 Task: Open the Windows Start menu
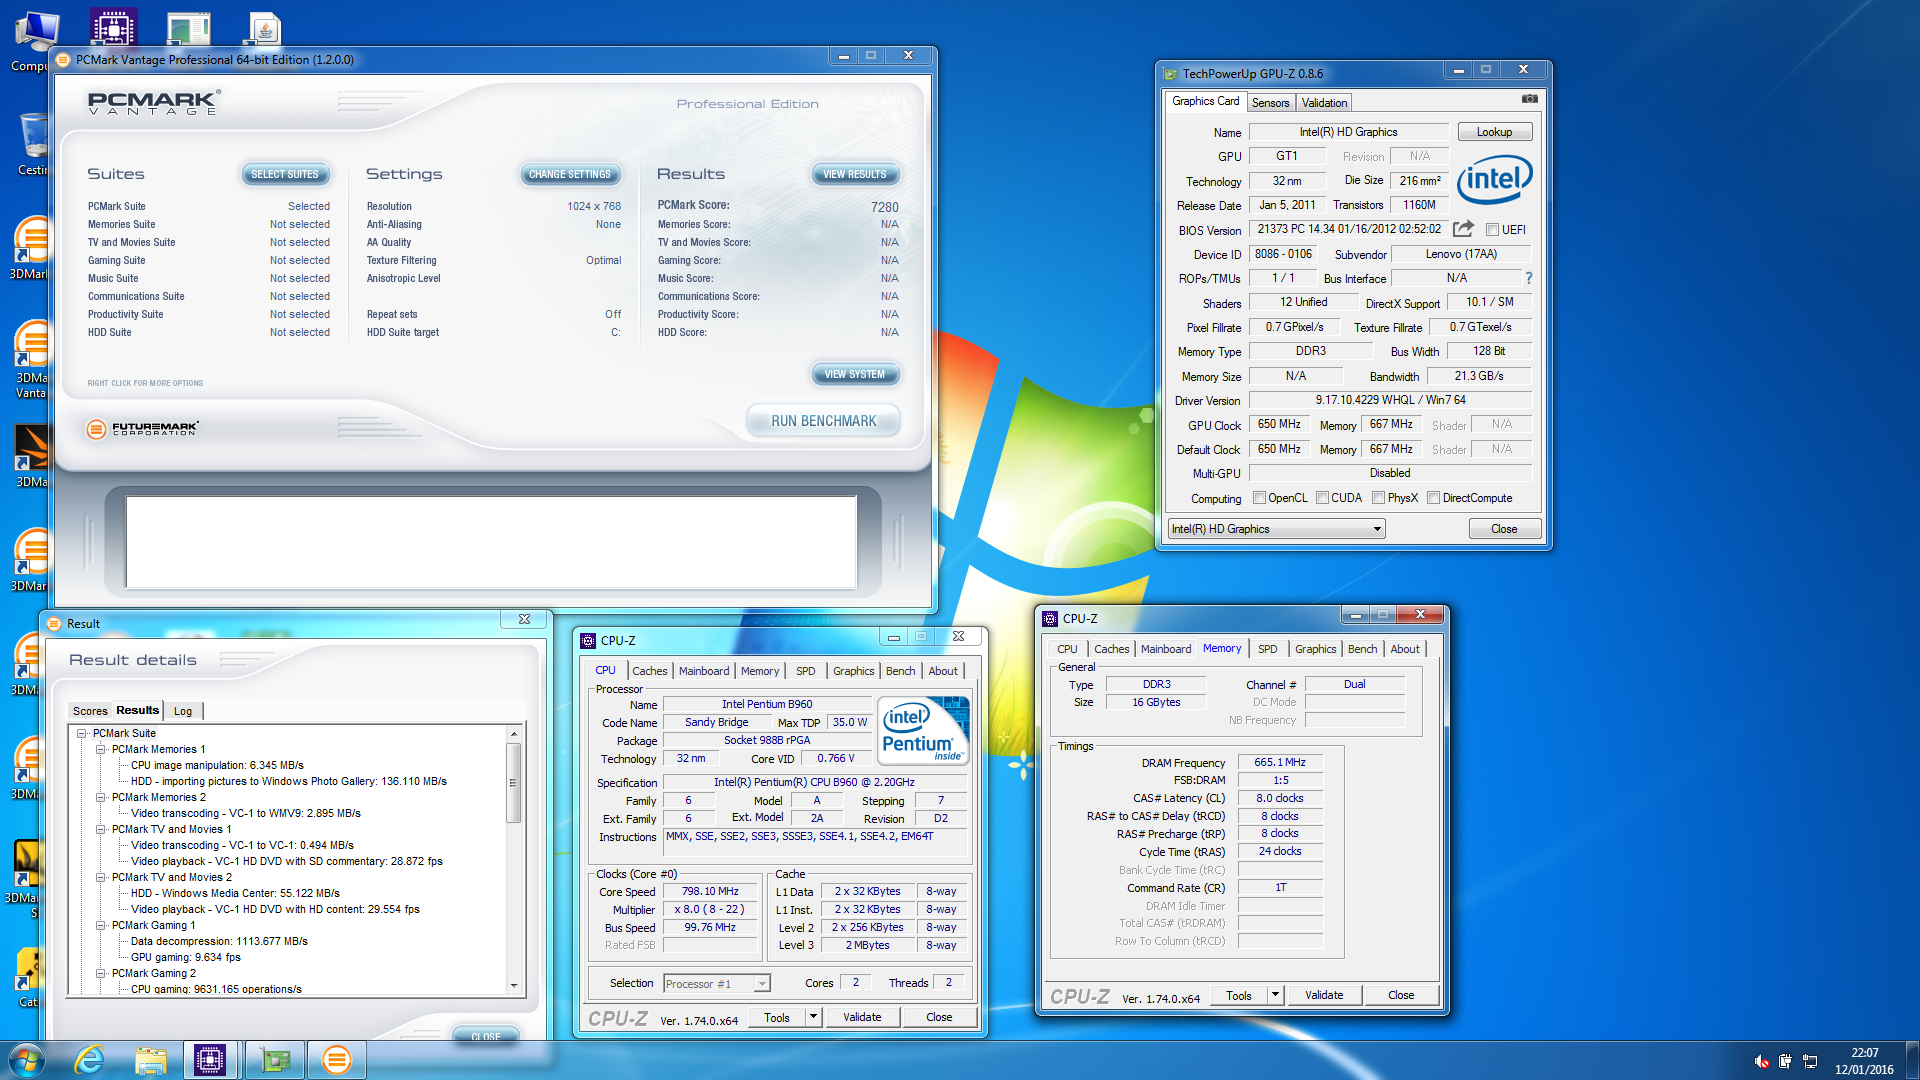point(27,1059)
